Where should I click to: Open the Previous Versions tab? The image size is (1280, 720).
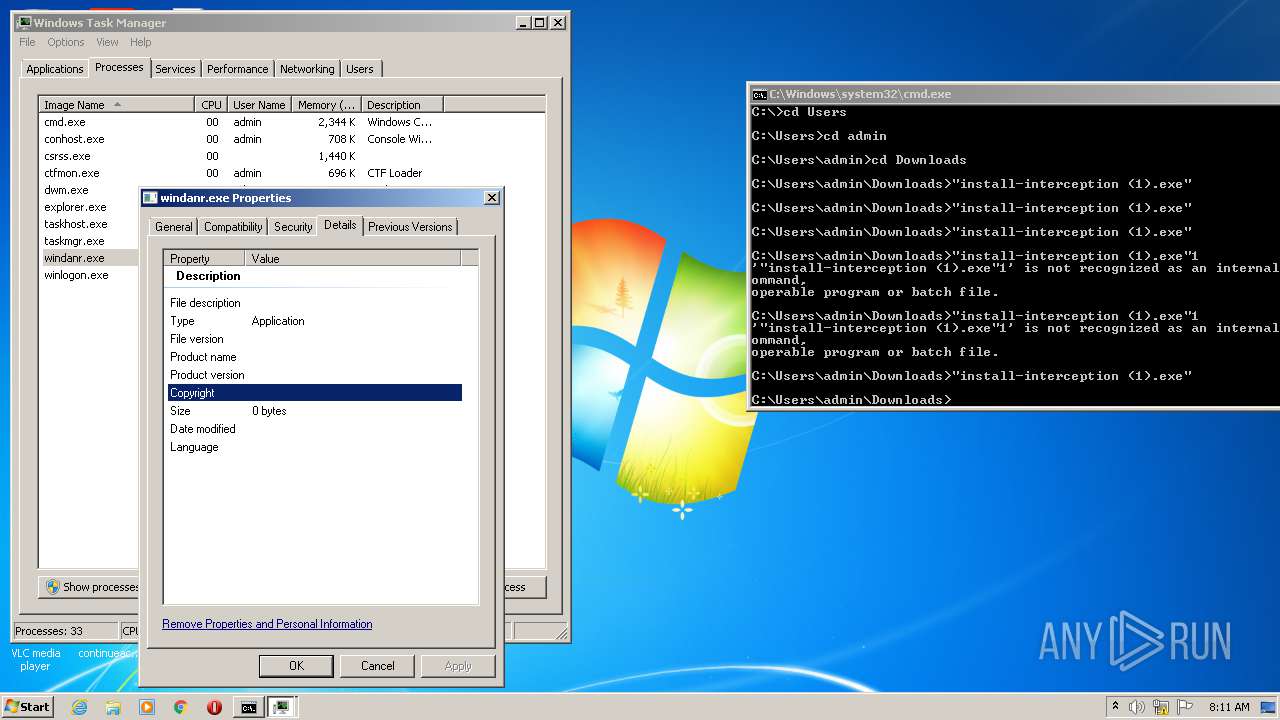(410, 227)
